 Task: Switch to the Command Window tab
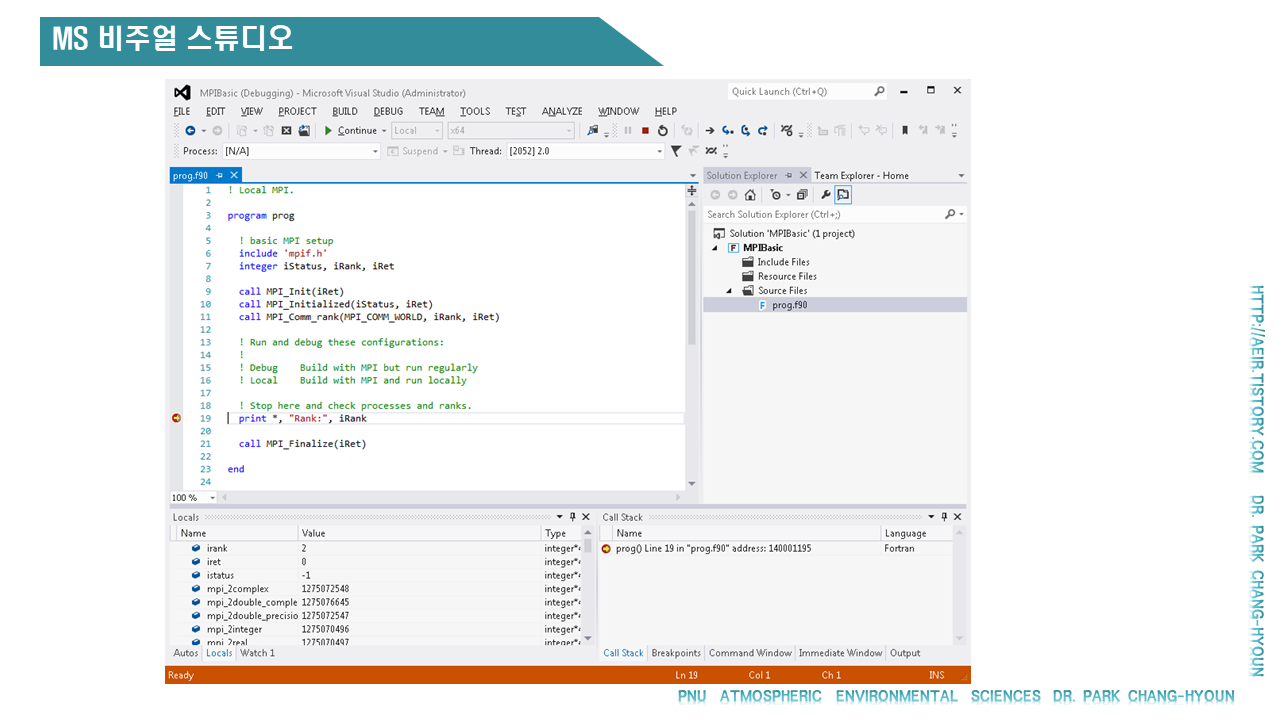click(750, 653)
